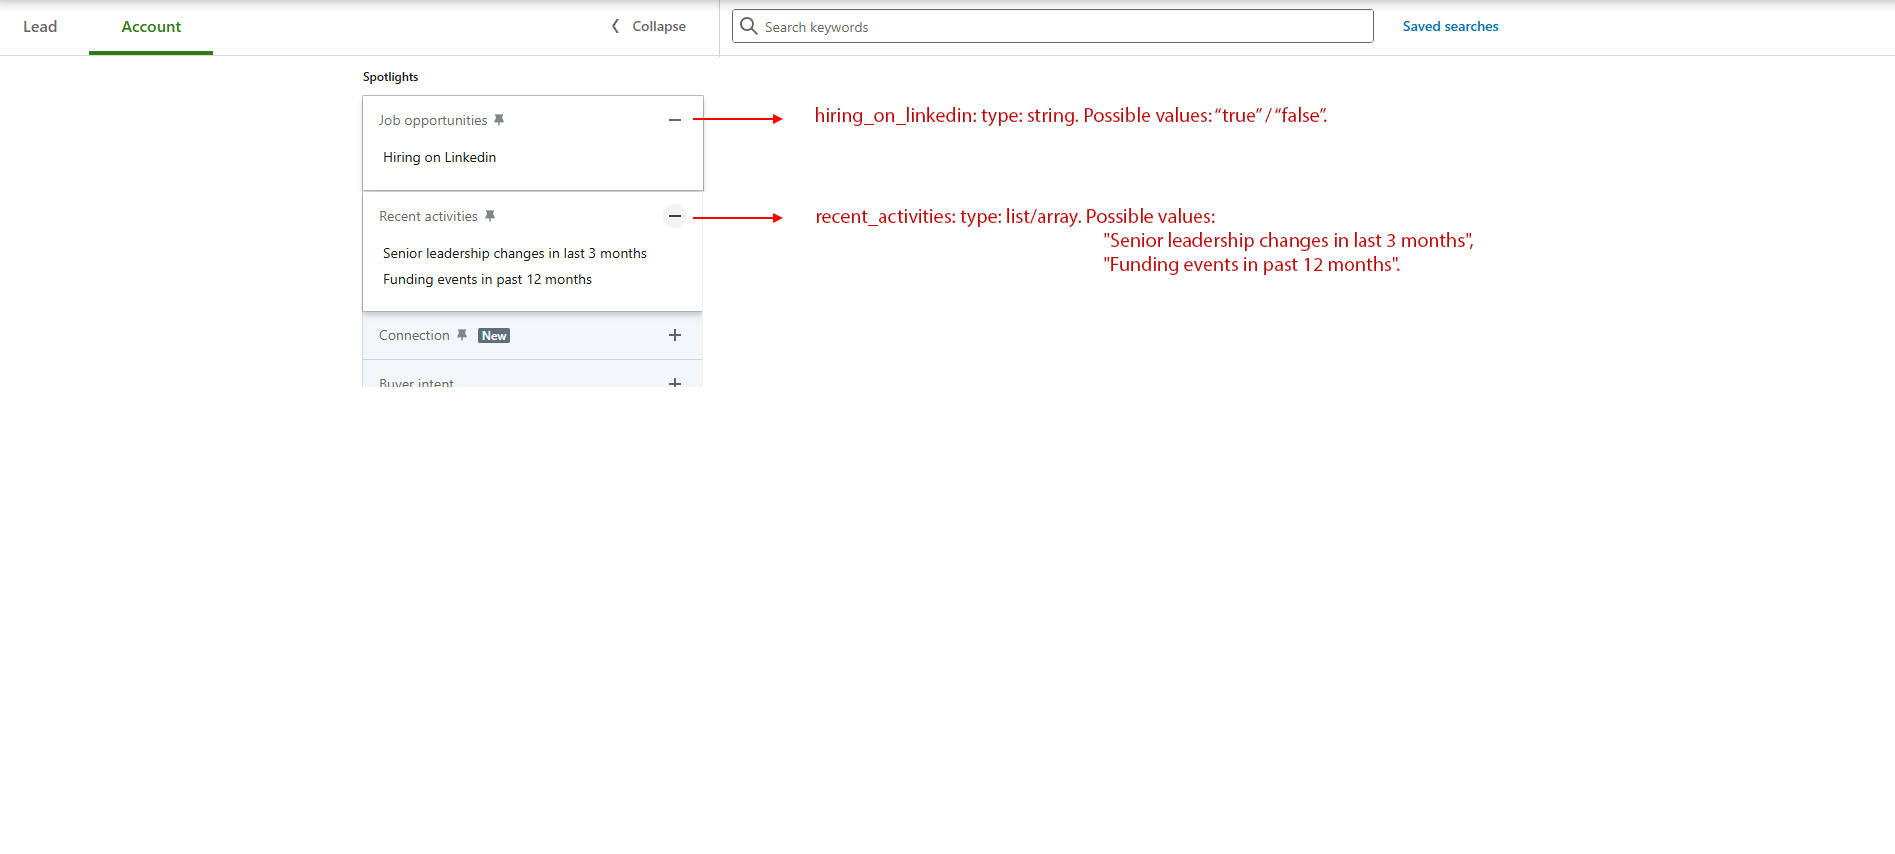Collapse the filter sidebar panel

click(x=649, y=27)
